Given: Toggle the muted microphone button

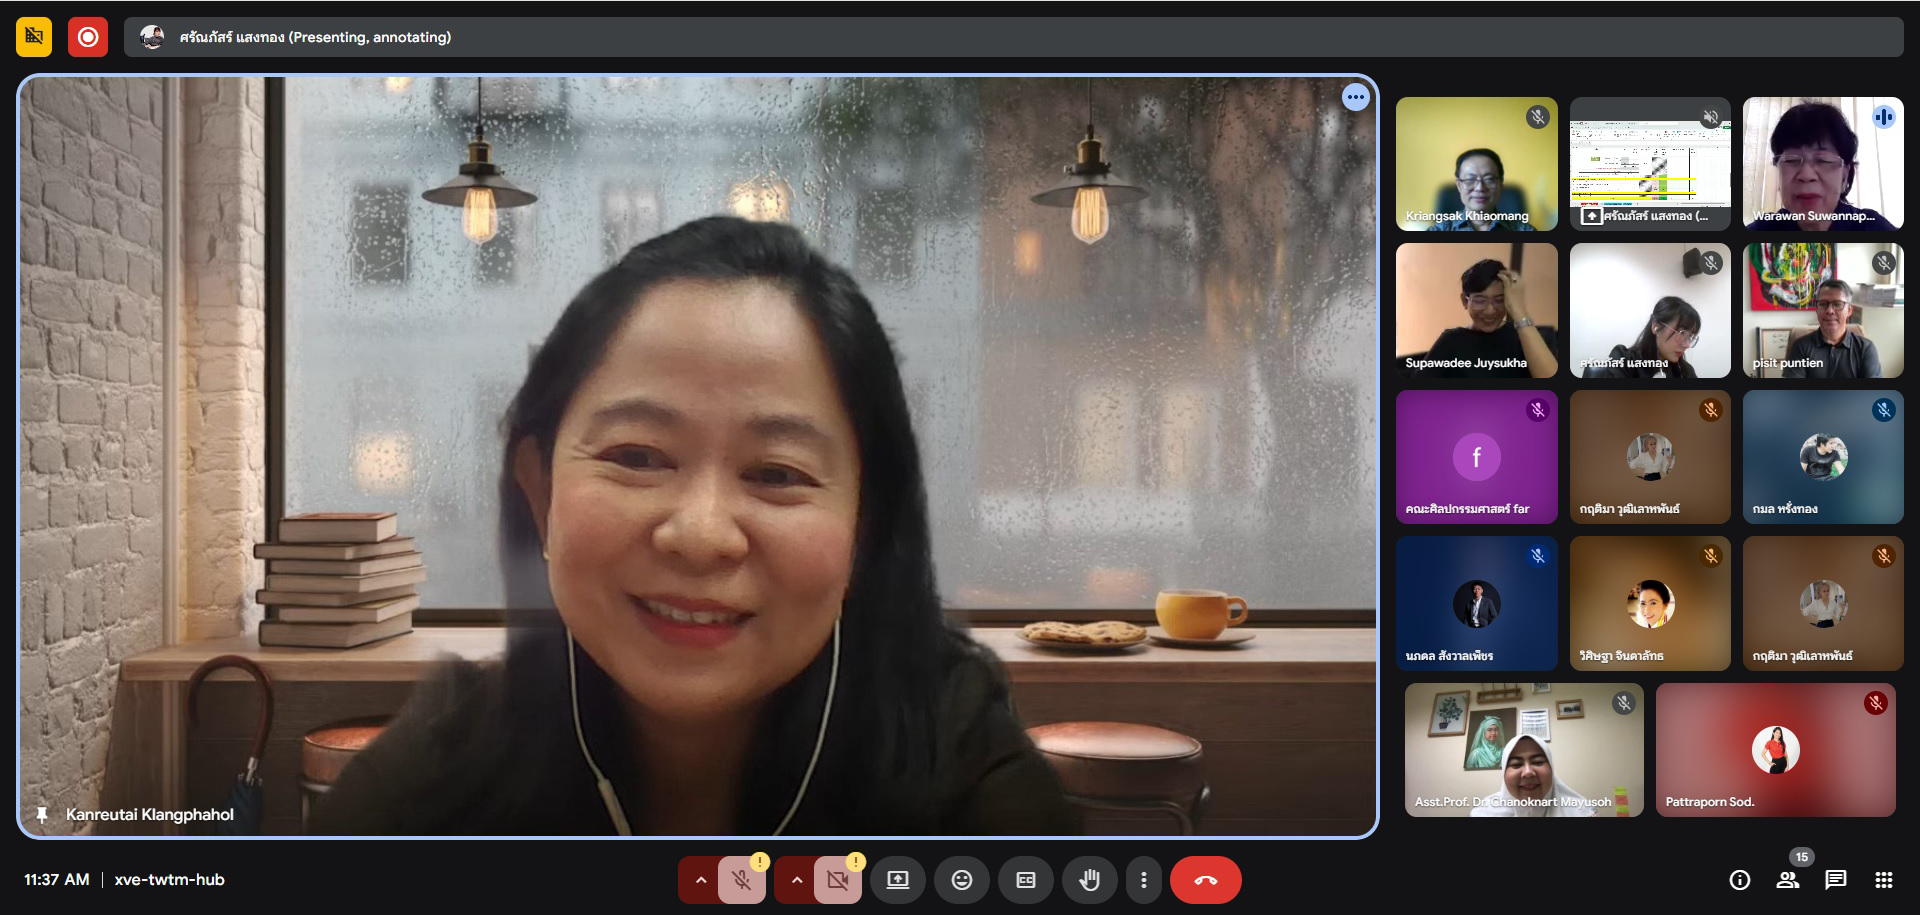Looking at the screenshot, I should 741,880.
